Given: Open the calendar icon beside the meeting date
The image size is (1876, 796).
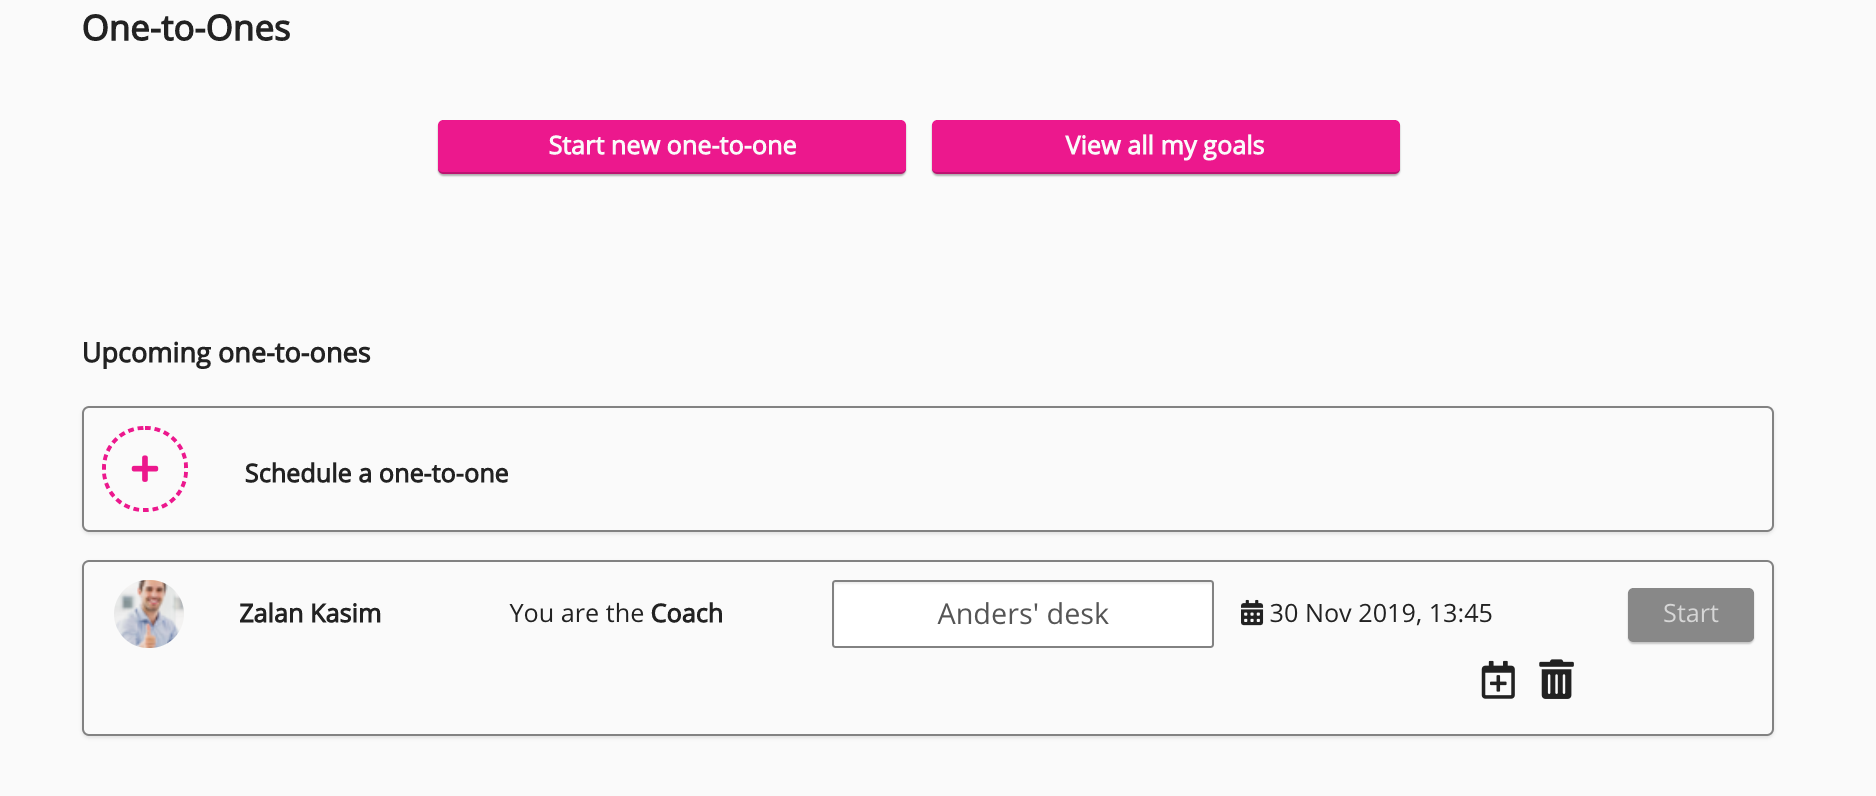Looking at the screenshot, I should (x=1253, y=611).
